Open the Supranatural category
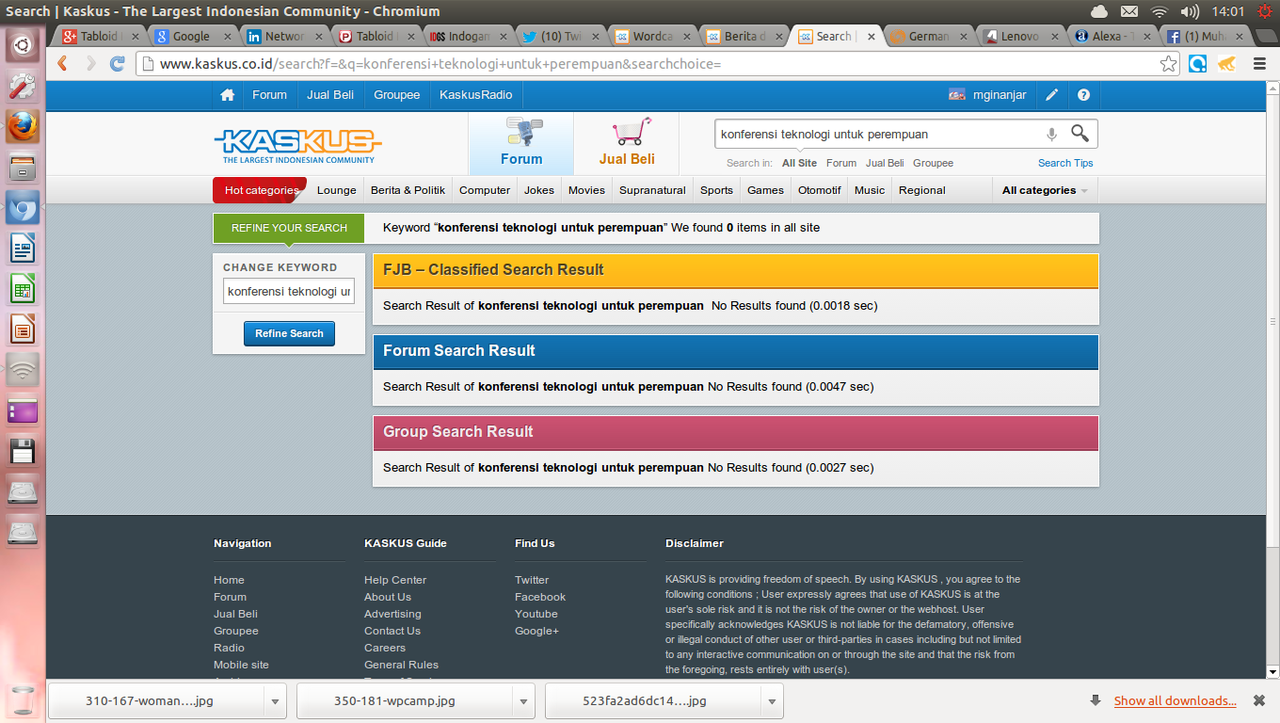This screenshot has height=723, width=1280. pos(652,190)
